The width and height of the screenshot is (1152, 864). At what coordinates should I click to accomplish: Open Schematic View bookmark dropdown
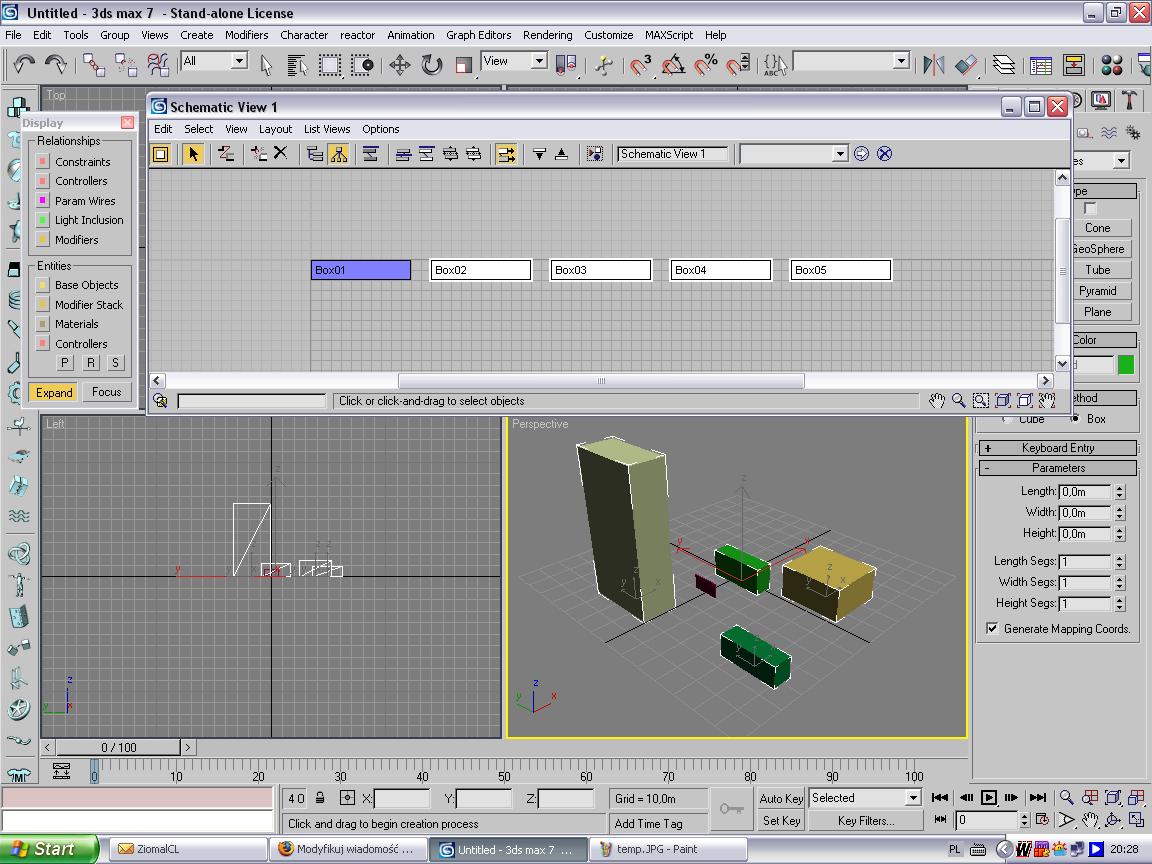click(840, 154)
